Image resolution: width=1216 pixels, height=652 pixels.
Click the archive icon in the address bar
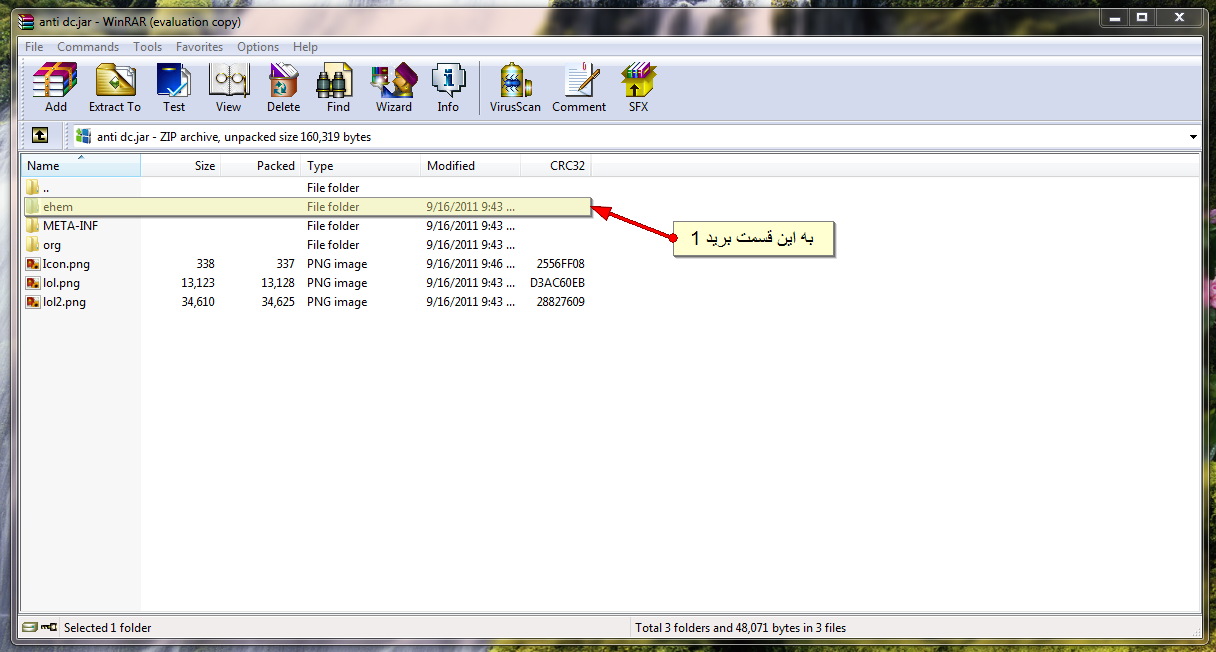84,136
